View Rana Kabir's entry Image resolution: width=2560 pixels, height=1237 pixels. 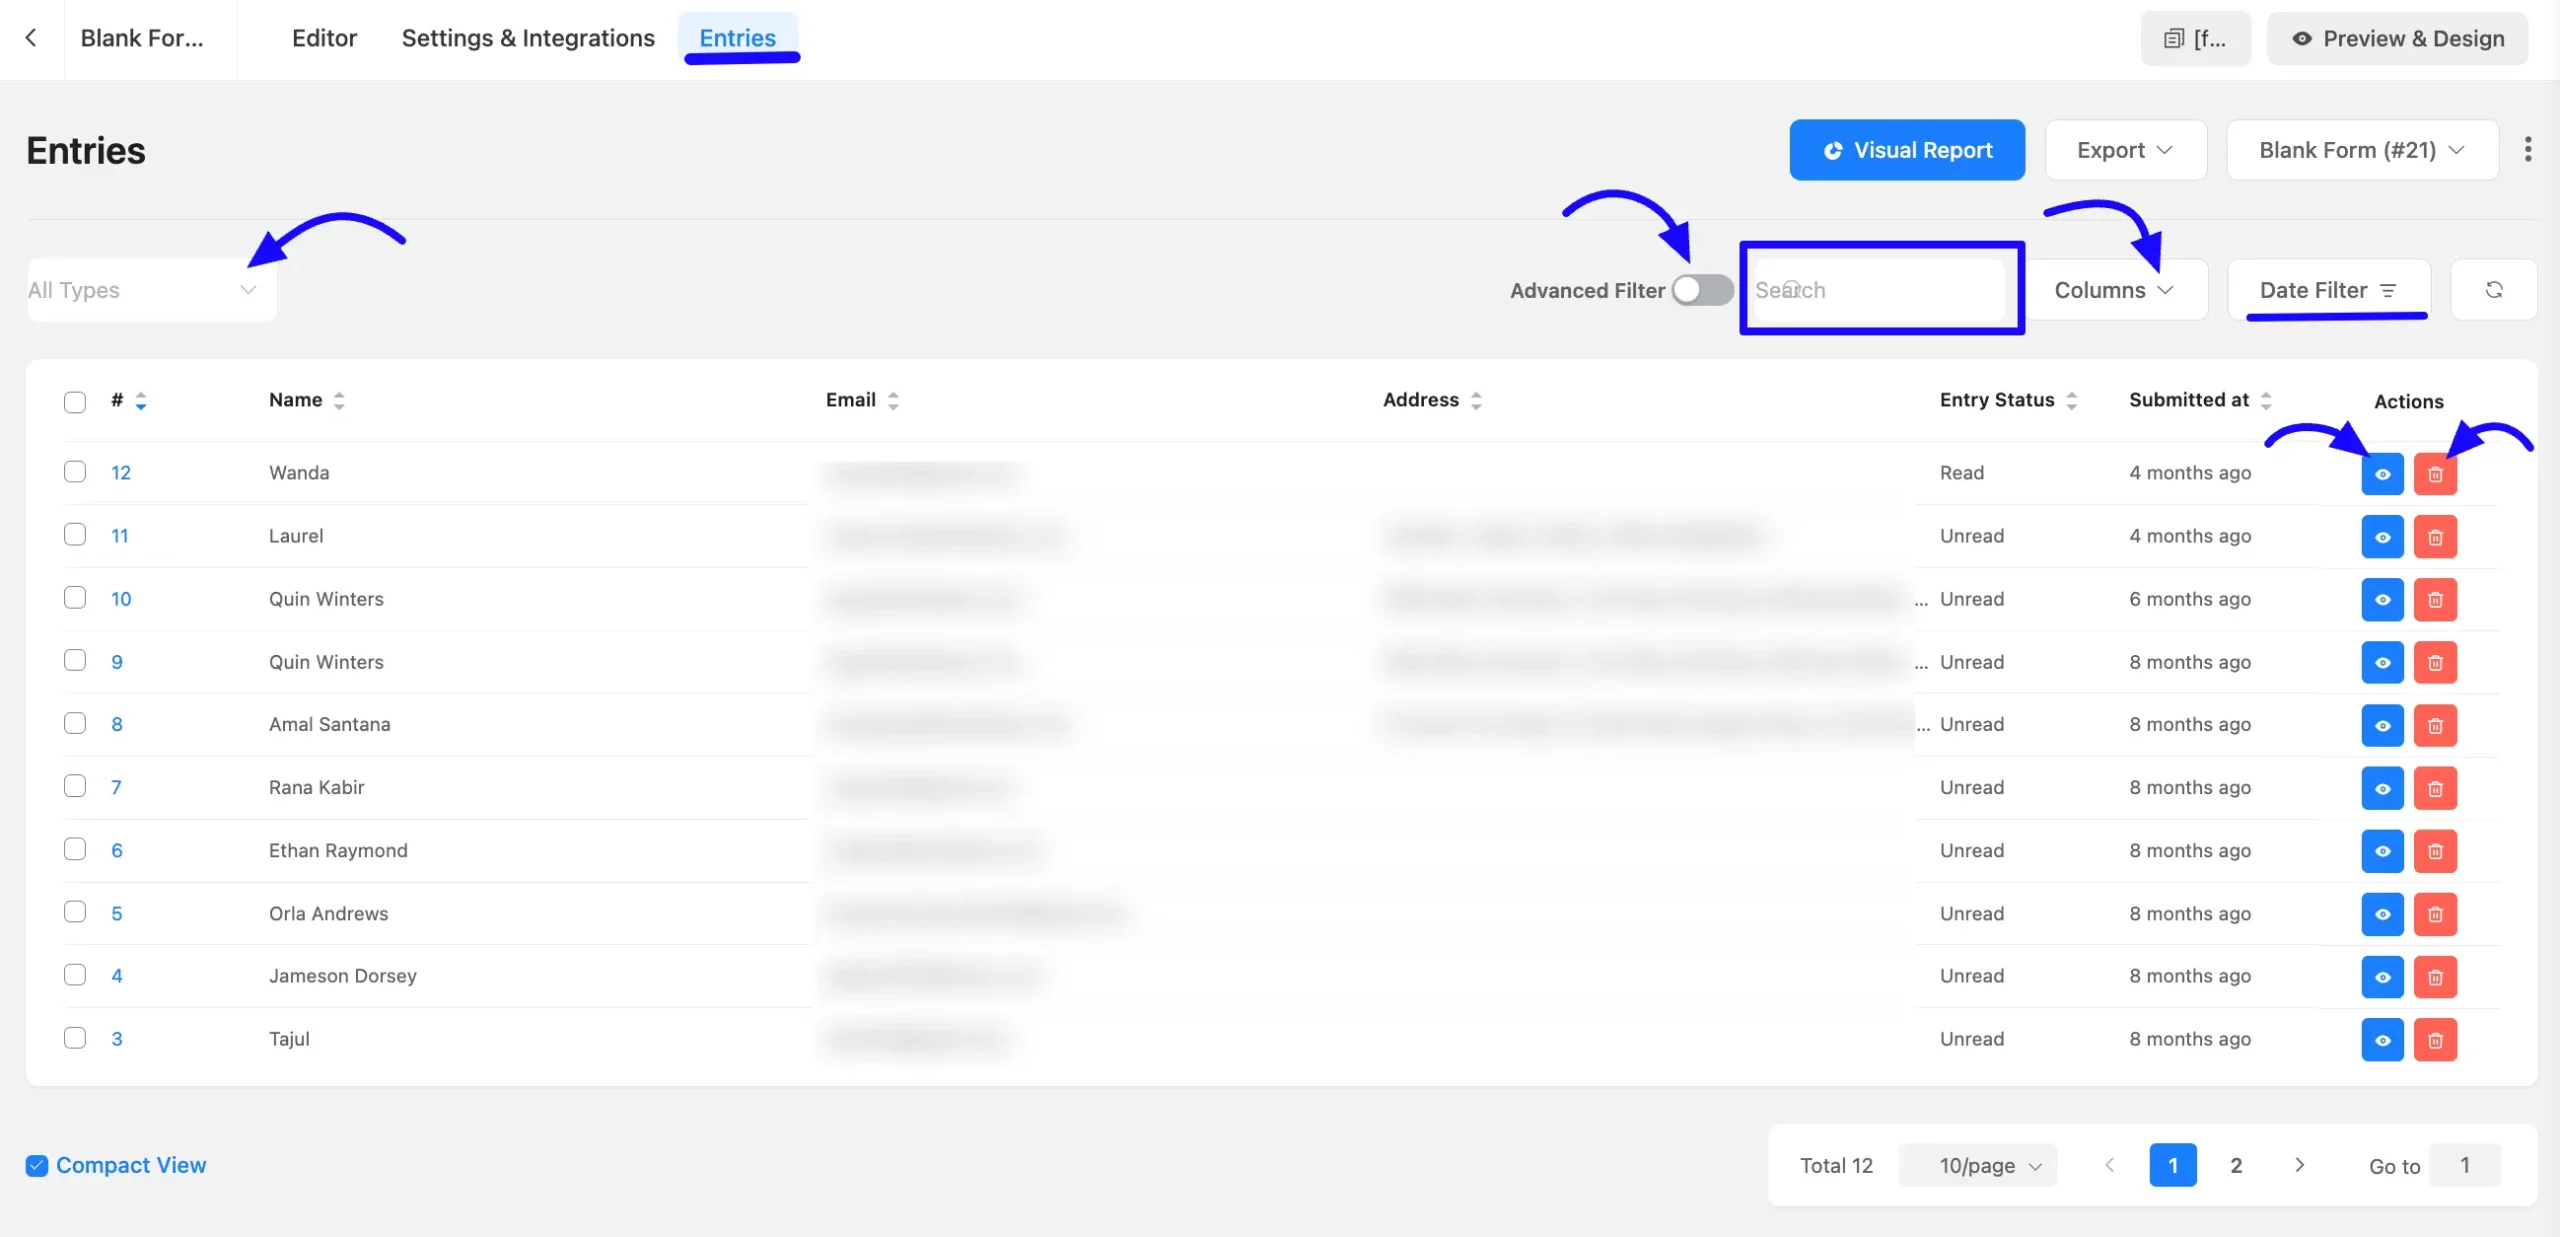pos(2382,788)
